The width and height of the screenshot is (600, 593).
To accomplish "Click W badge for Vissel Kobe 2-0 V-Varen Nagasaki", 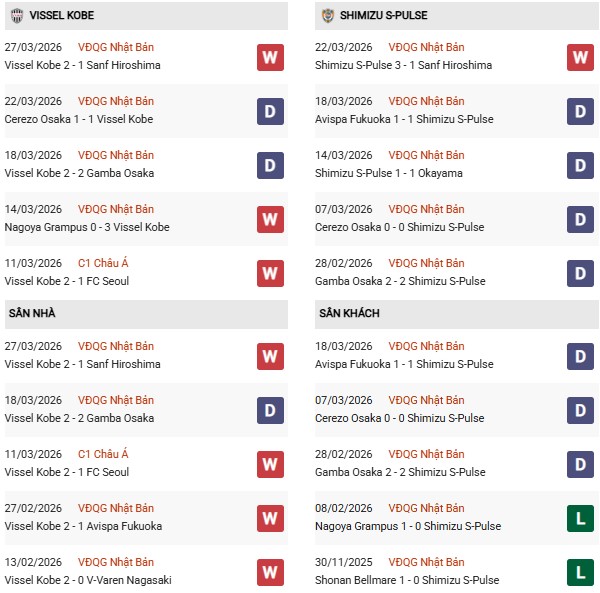I will 270,572.
